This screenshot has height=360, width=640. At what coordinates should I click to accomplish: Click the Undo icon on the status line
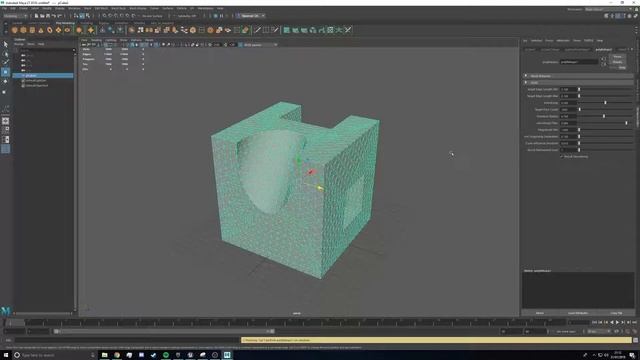pyautogui.click(x=53, y=16)
